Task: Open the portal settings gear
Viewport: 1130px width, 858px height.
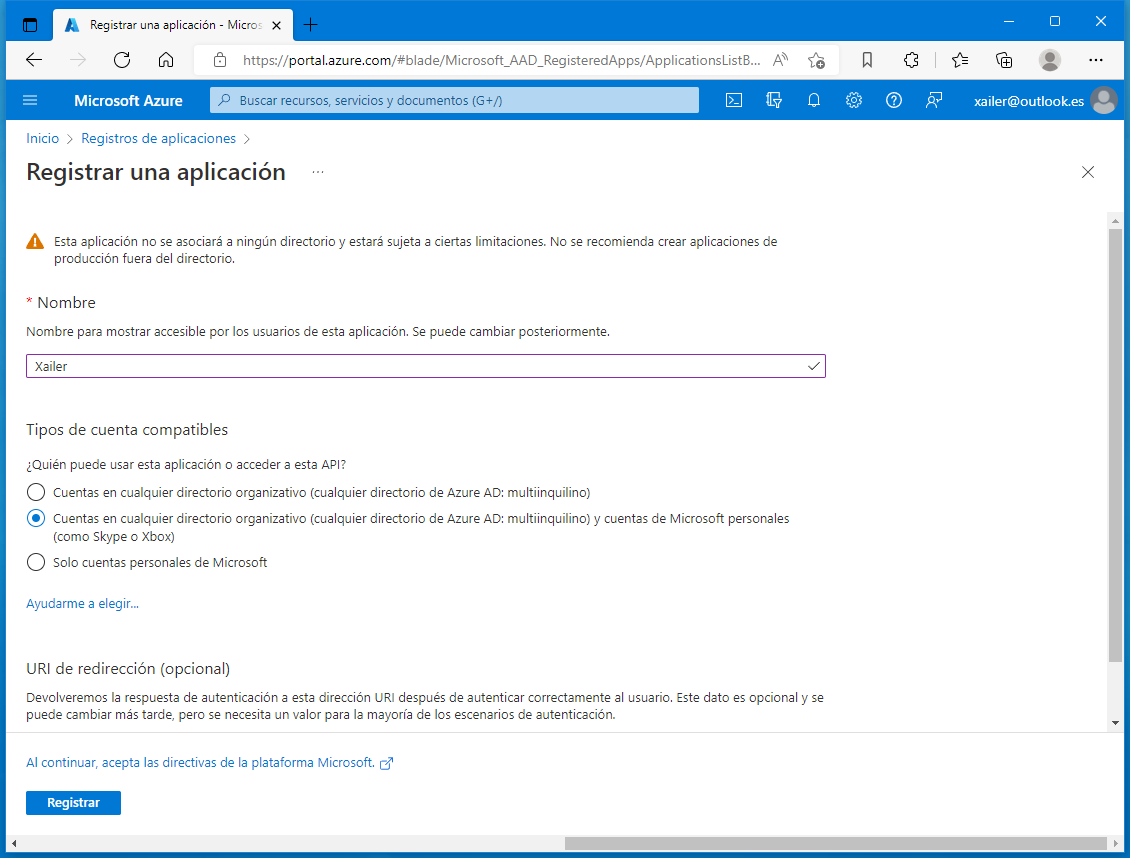Action: click(x=854, y=100)
